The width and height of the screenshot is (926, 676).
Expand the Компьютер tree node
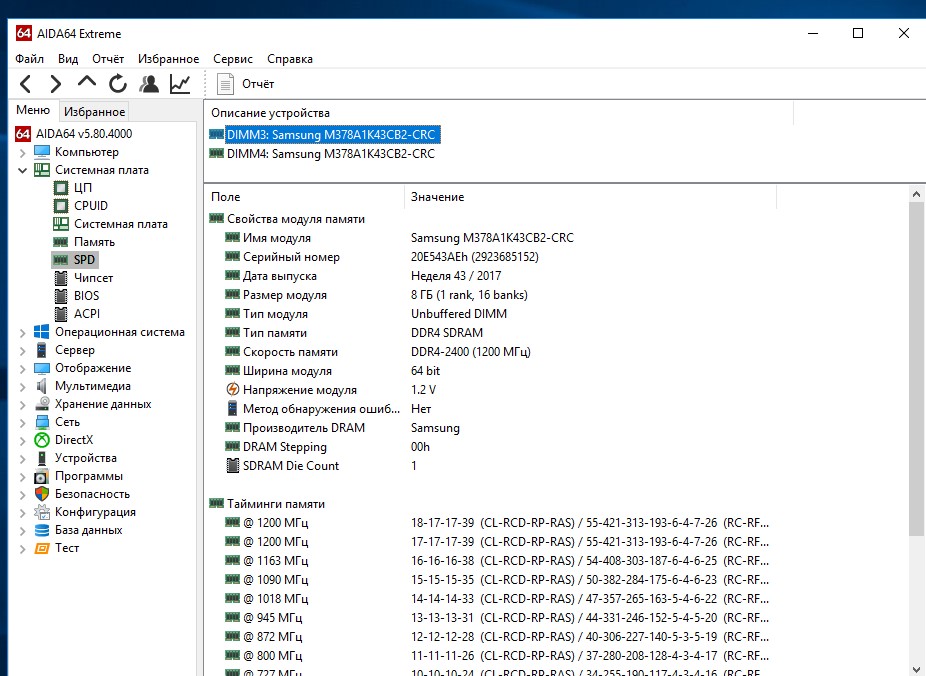coord(22,153)
